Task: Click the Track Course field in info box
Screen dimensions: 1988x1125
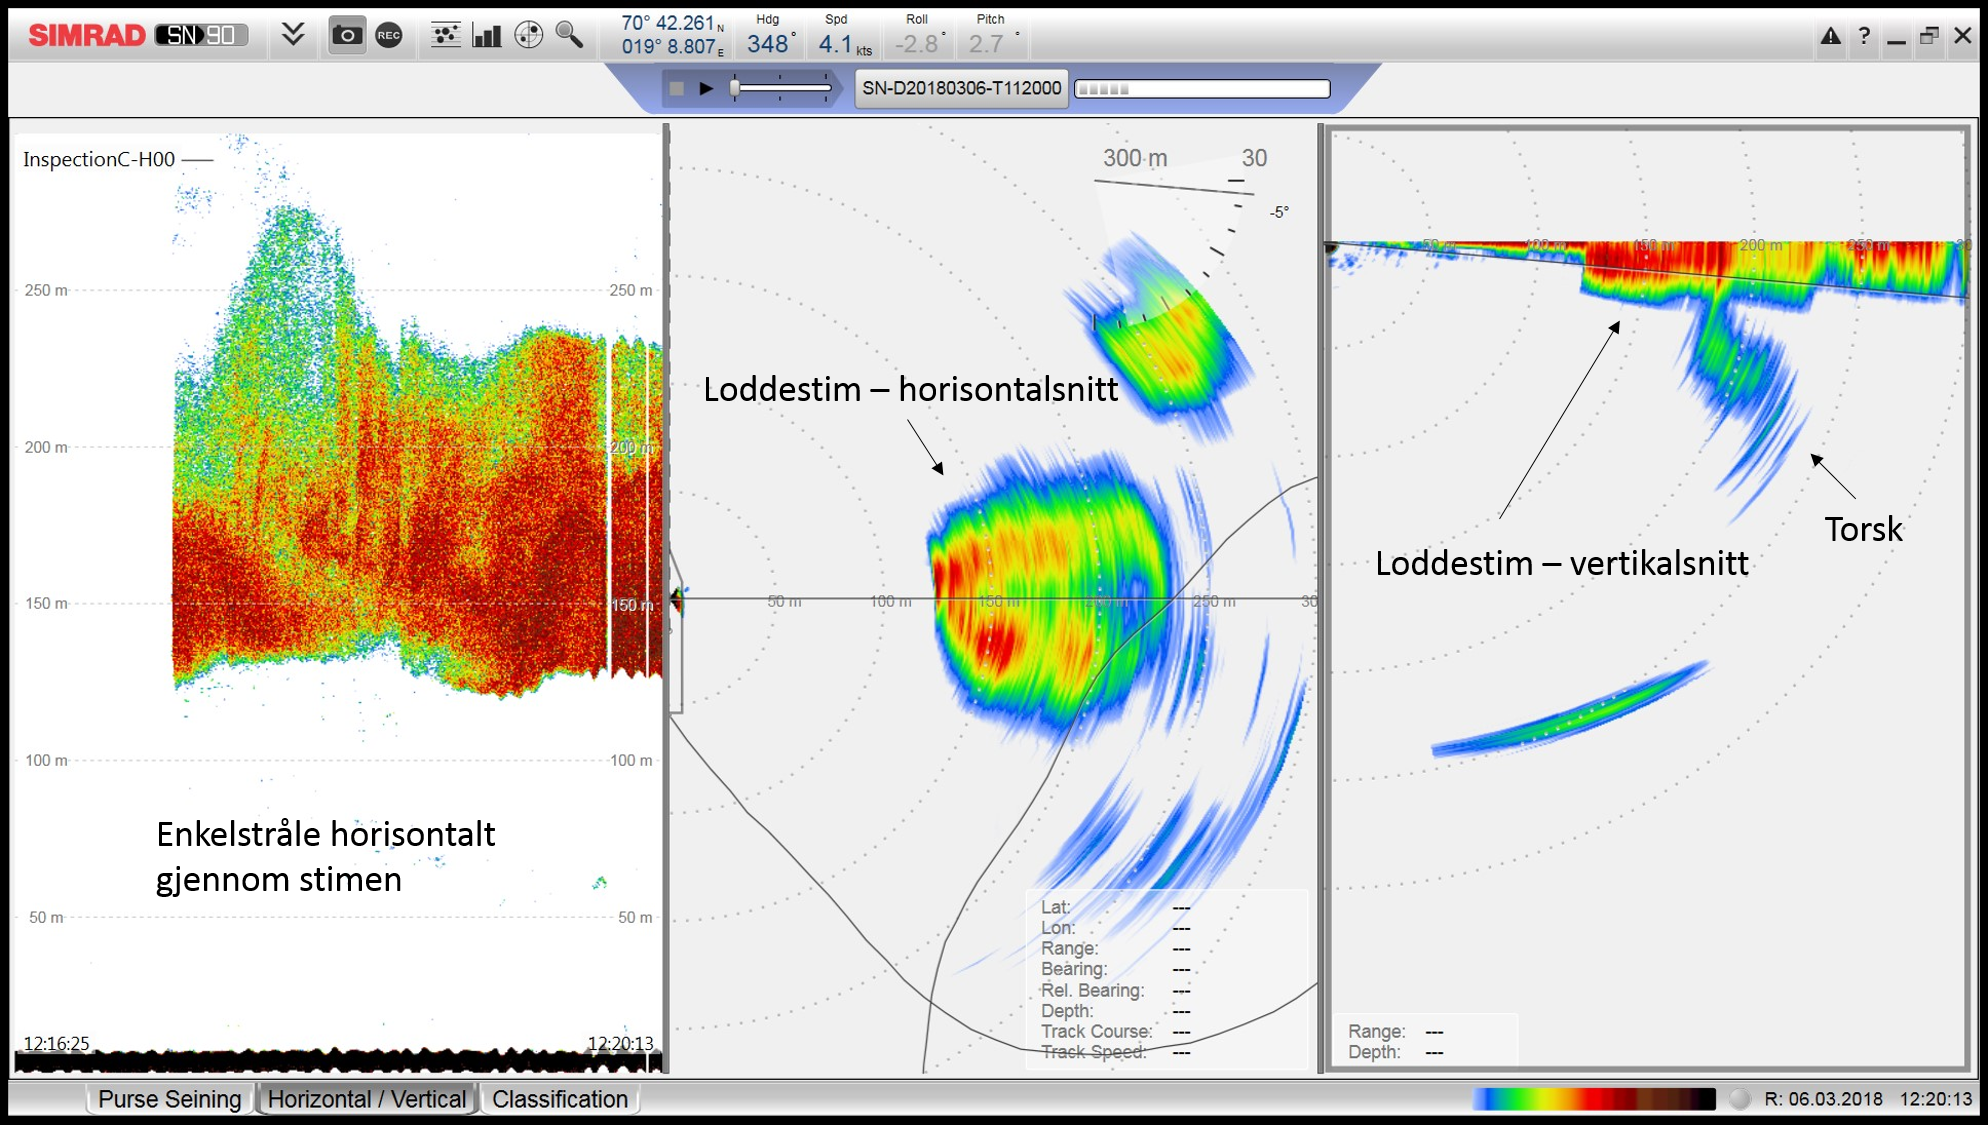Action: [x=1116, y=1031]
